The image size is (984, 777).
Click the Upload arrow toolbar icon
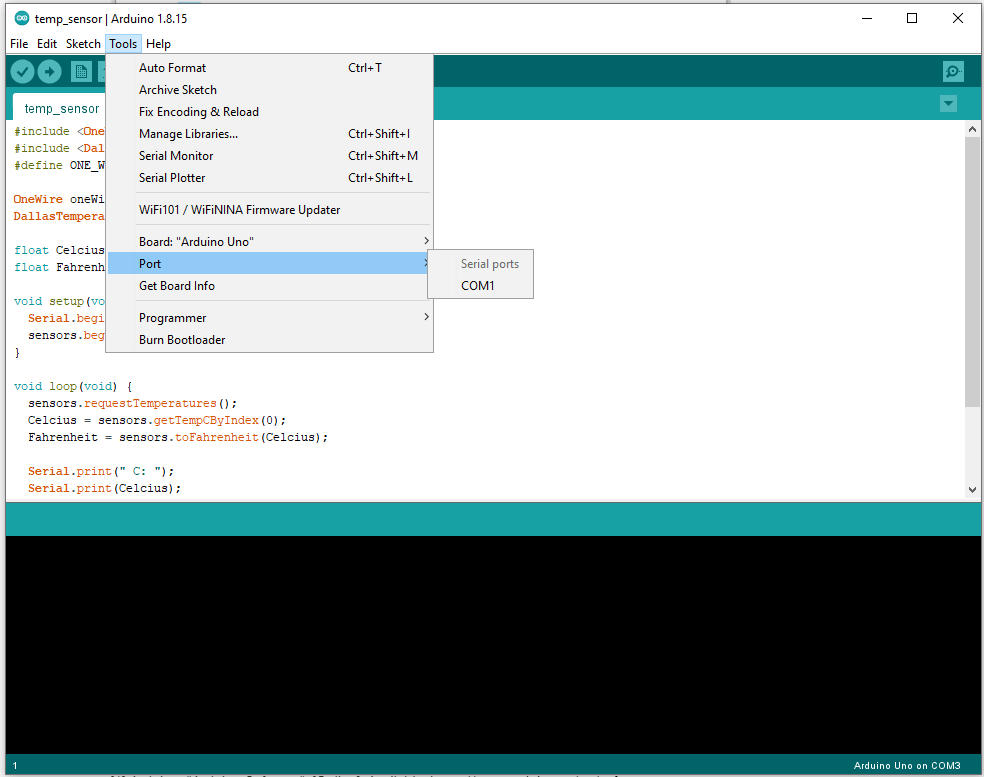[50, 72]
